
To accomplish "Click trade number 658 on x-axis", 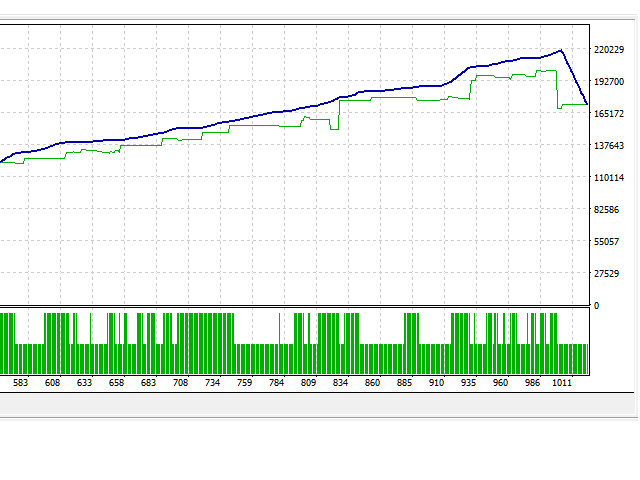I will (x=116, y=383).
